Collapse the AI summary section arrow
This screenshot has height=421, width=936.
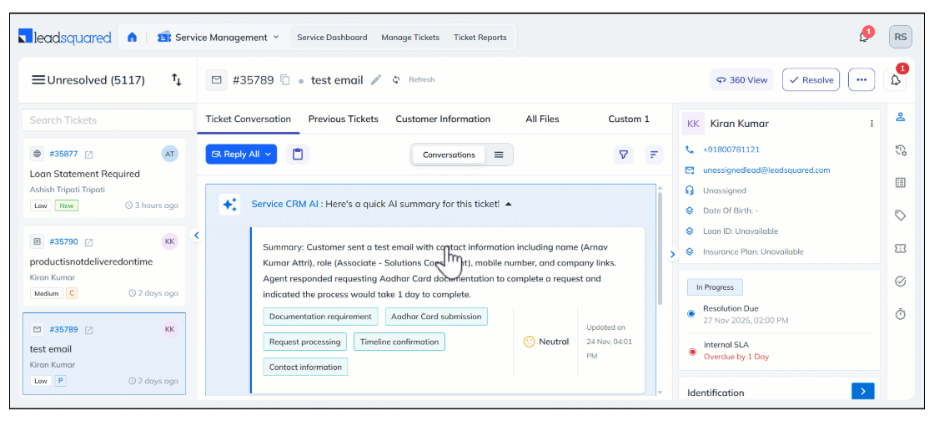tap(508, 204)
